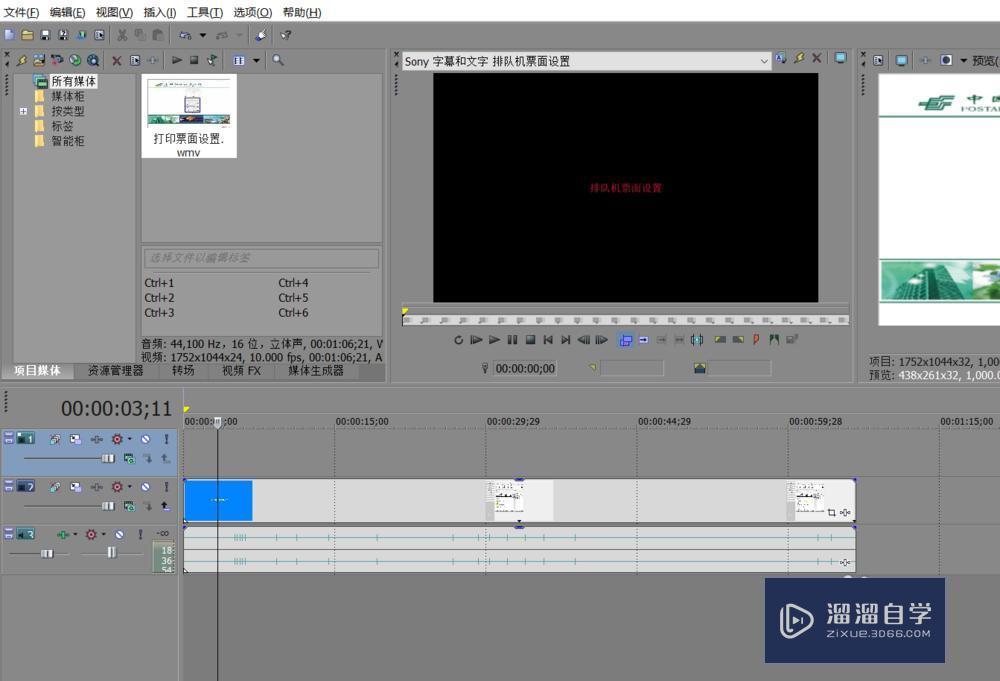Click audio track 3 volume slider
The image size is (1000, 681).
(x=47, y=553)
